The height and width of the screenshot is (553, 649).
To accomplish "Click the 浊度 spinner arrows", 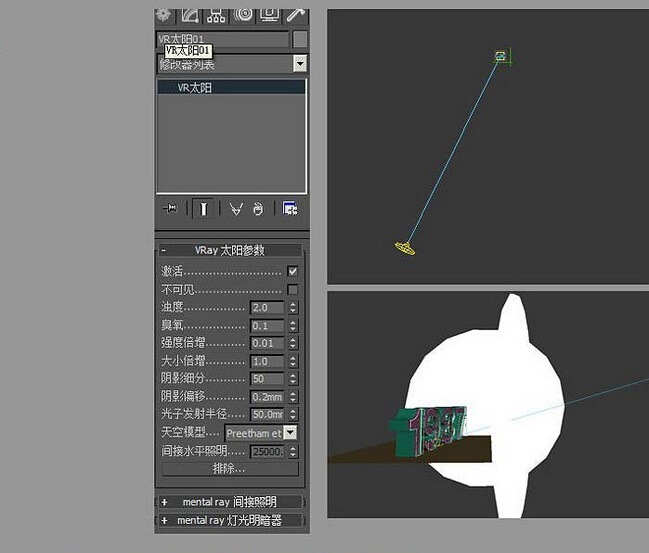I will click(x=293, y=308).
